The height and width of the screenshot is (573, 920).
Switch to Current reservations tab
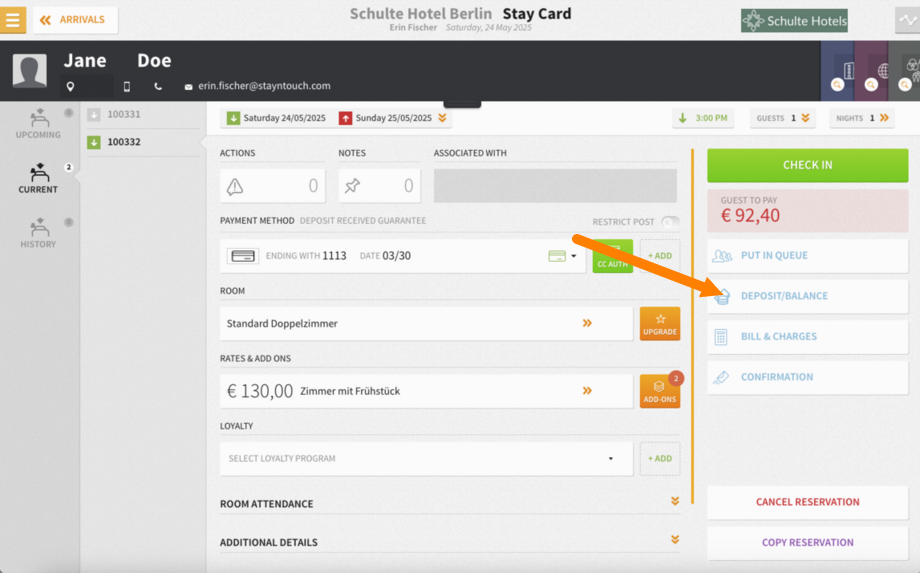click(38, 178)
